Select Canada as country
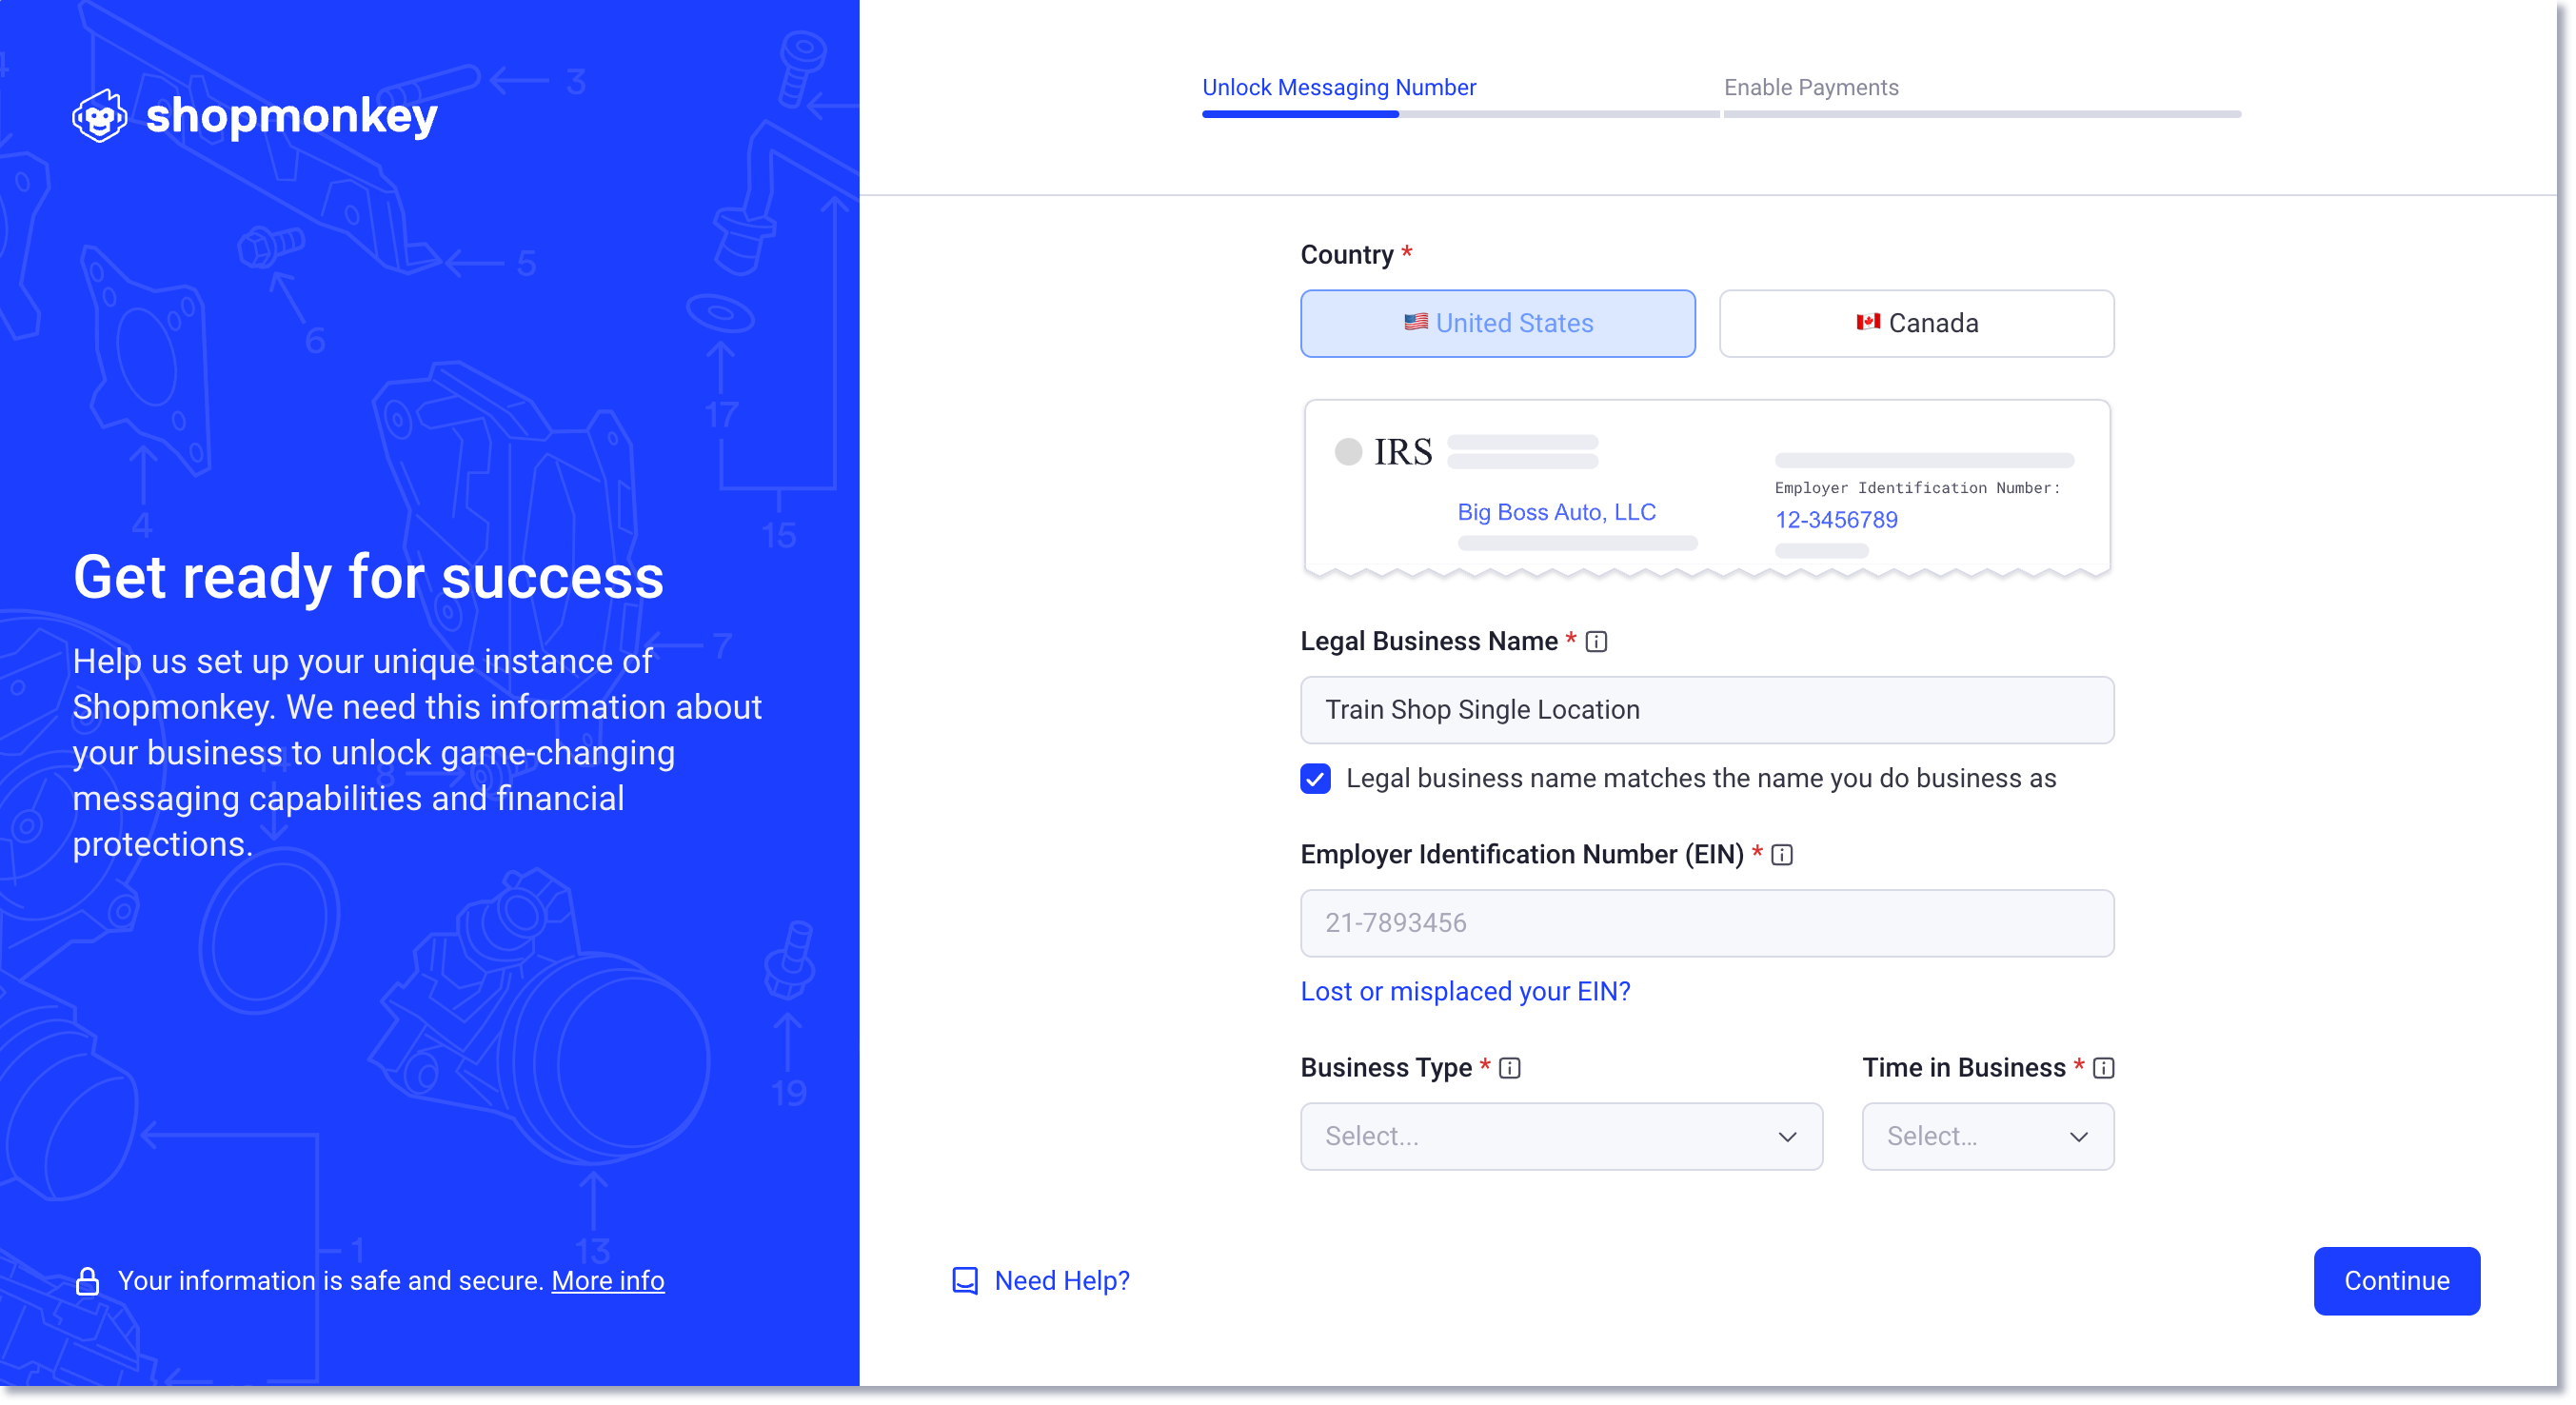 point(1916,323)
